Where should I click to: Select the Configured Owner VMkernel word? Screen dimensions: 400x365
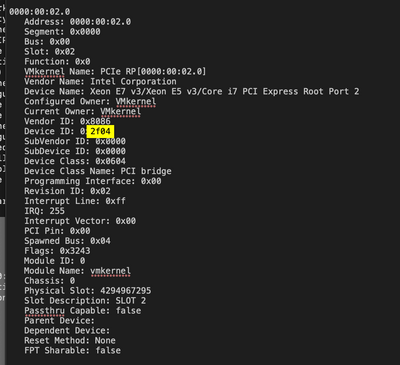click(136, 101)
